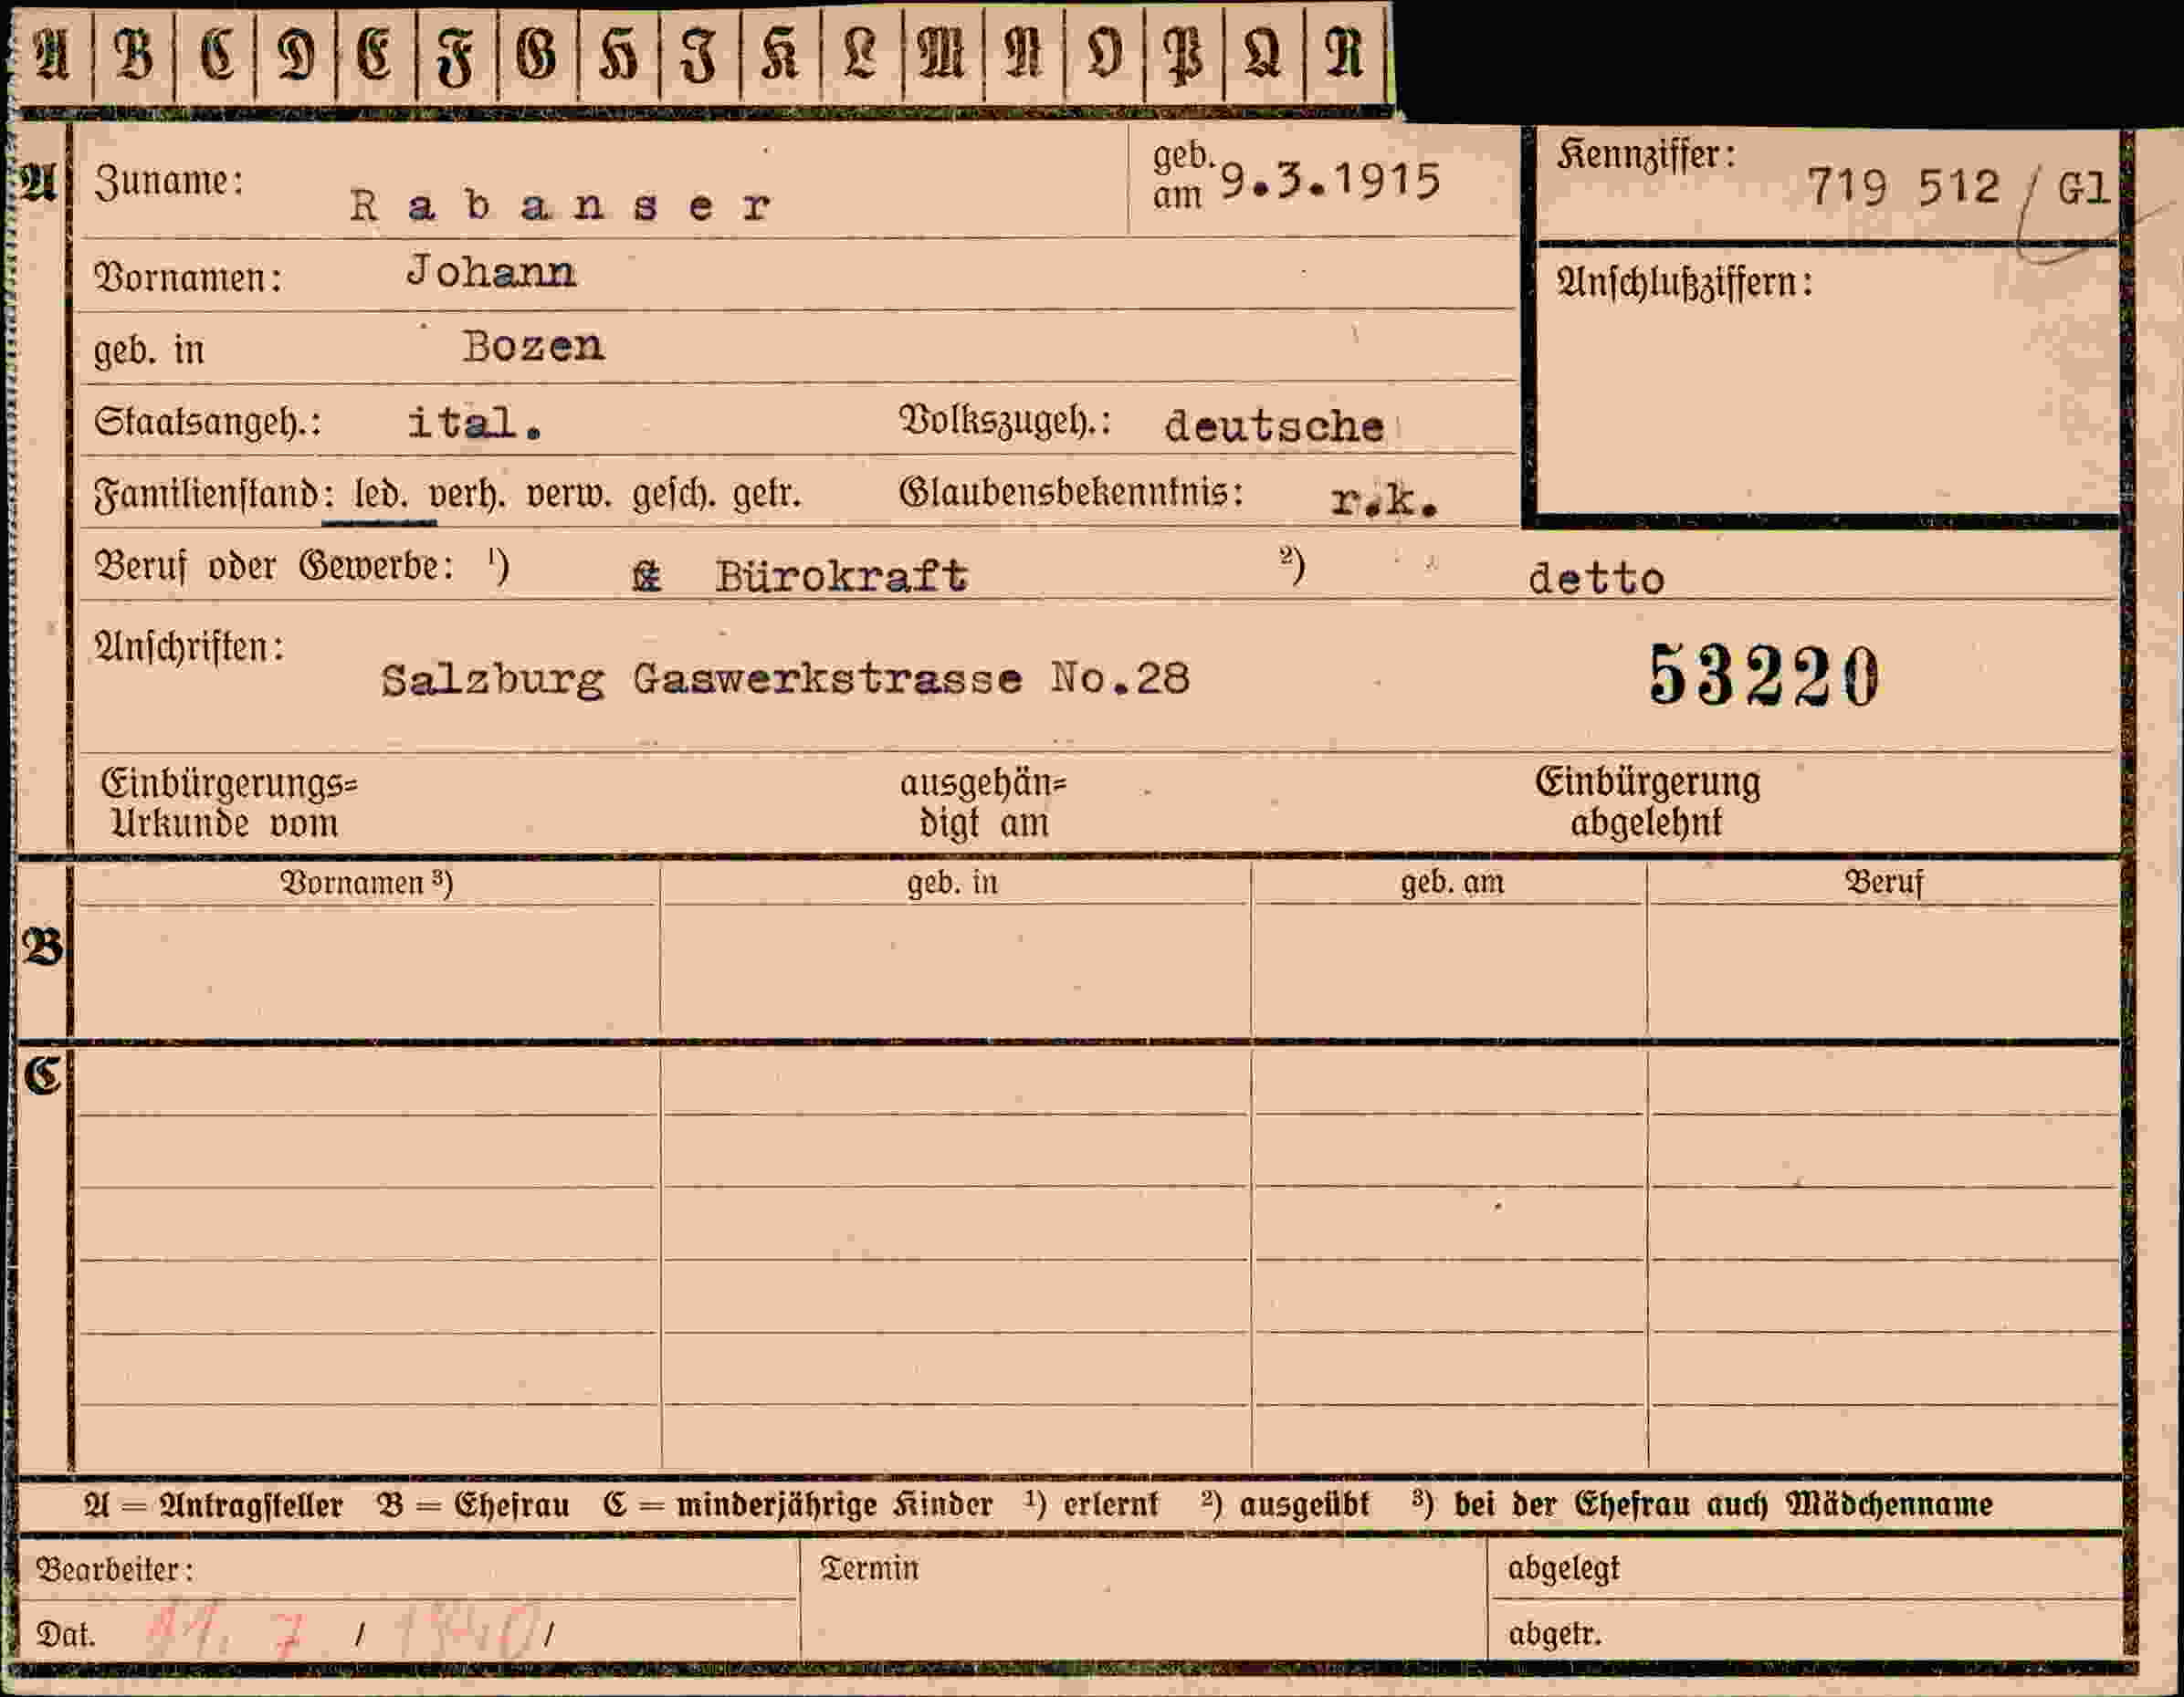The width and height of the screenshot is (2184, 1697).
Task: Click the first name Johann
Action: pos(491,272)
